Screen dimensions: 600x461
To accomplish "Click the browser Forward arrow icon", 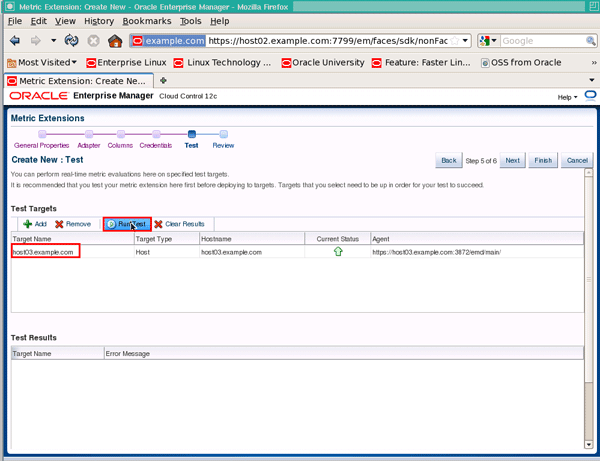I will (36, 41).
